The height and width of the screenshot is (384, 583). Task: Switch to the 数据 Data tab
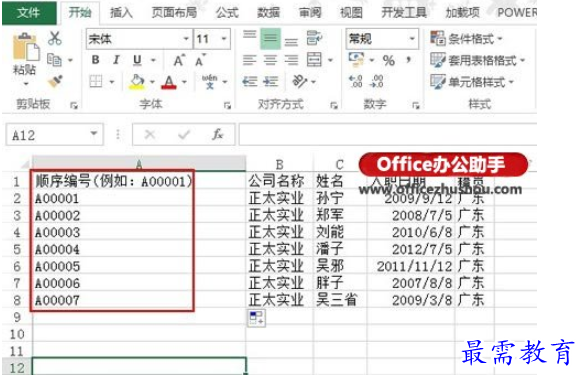click(268, 13)
